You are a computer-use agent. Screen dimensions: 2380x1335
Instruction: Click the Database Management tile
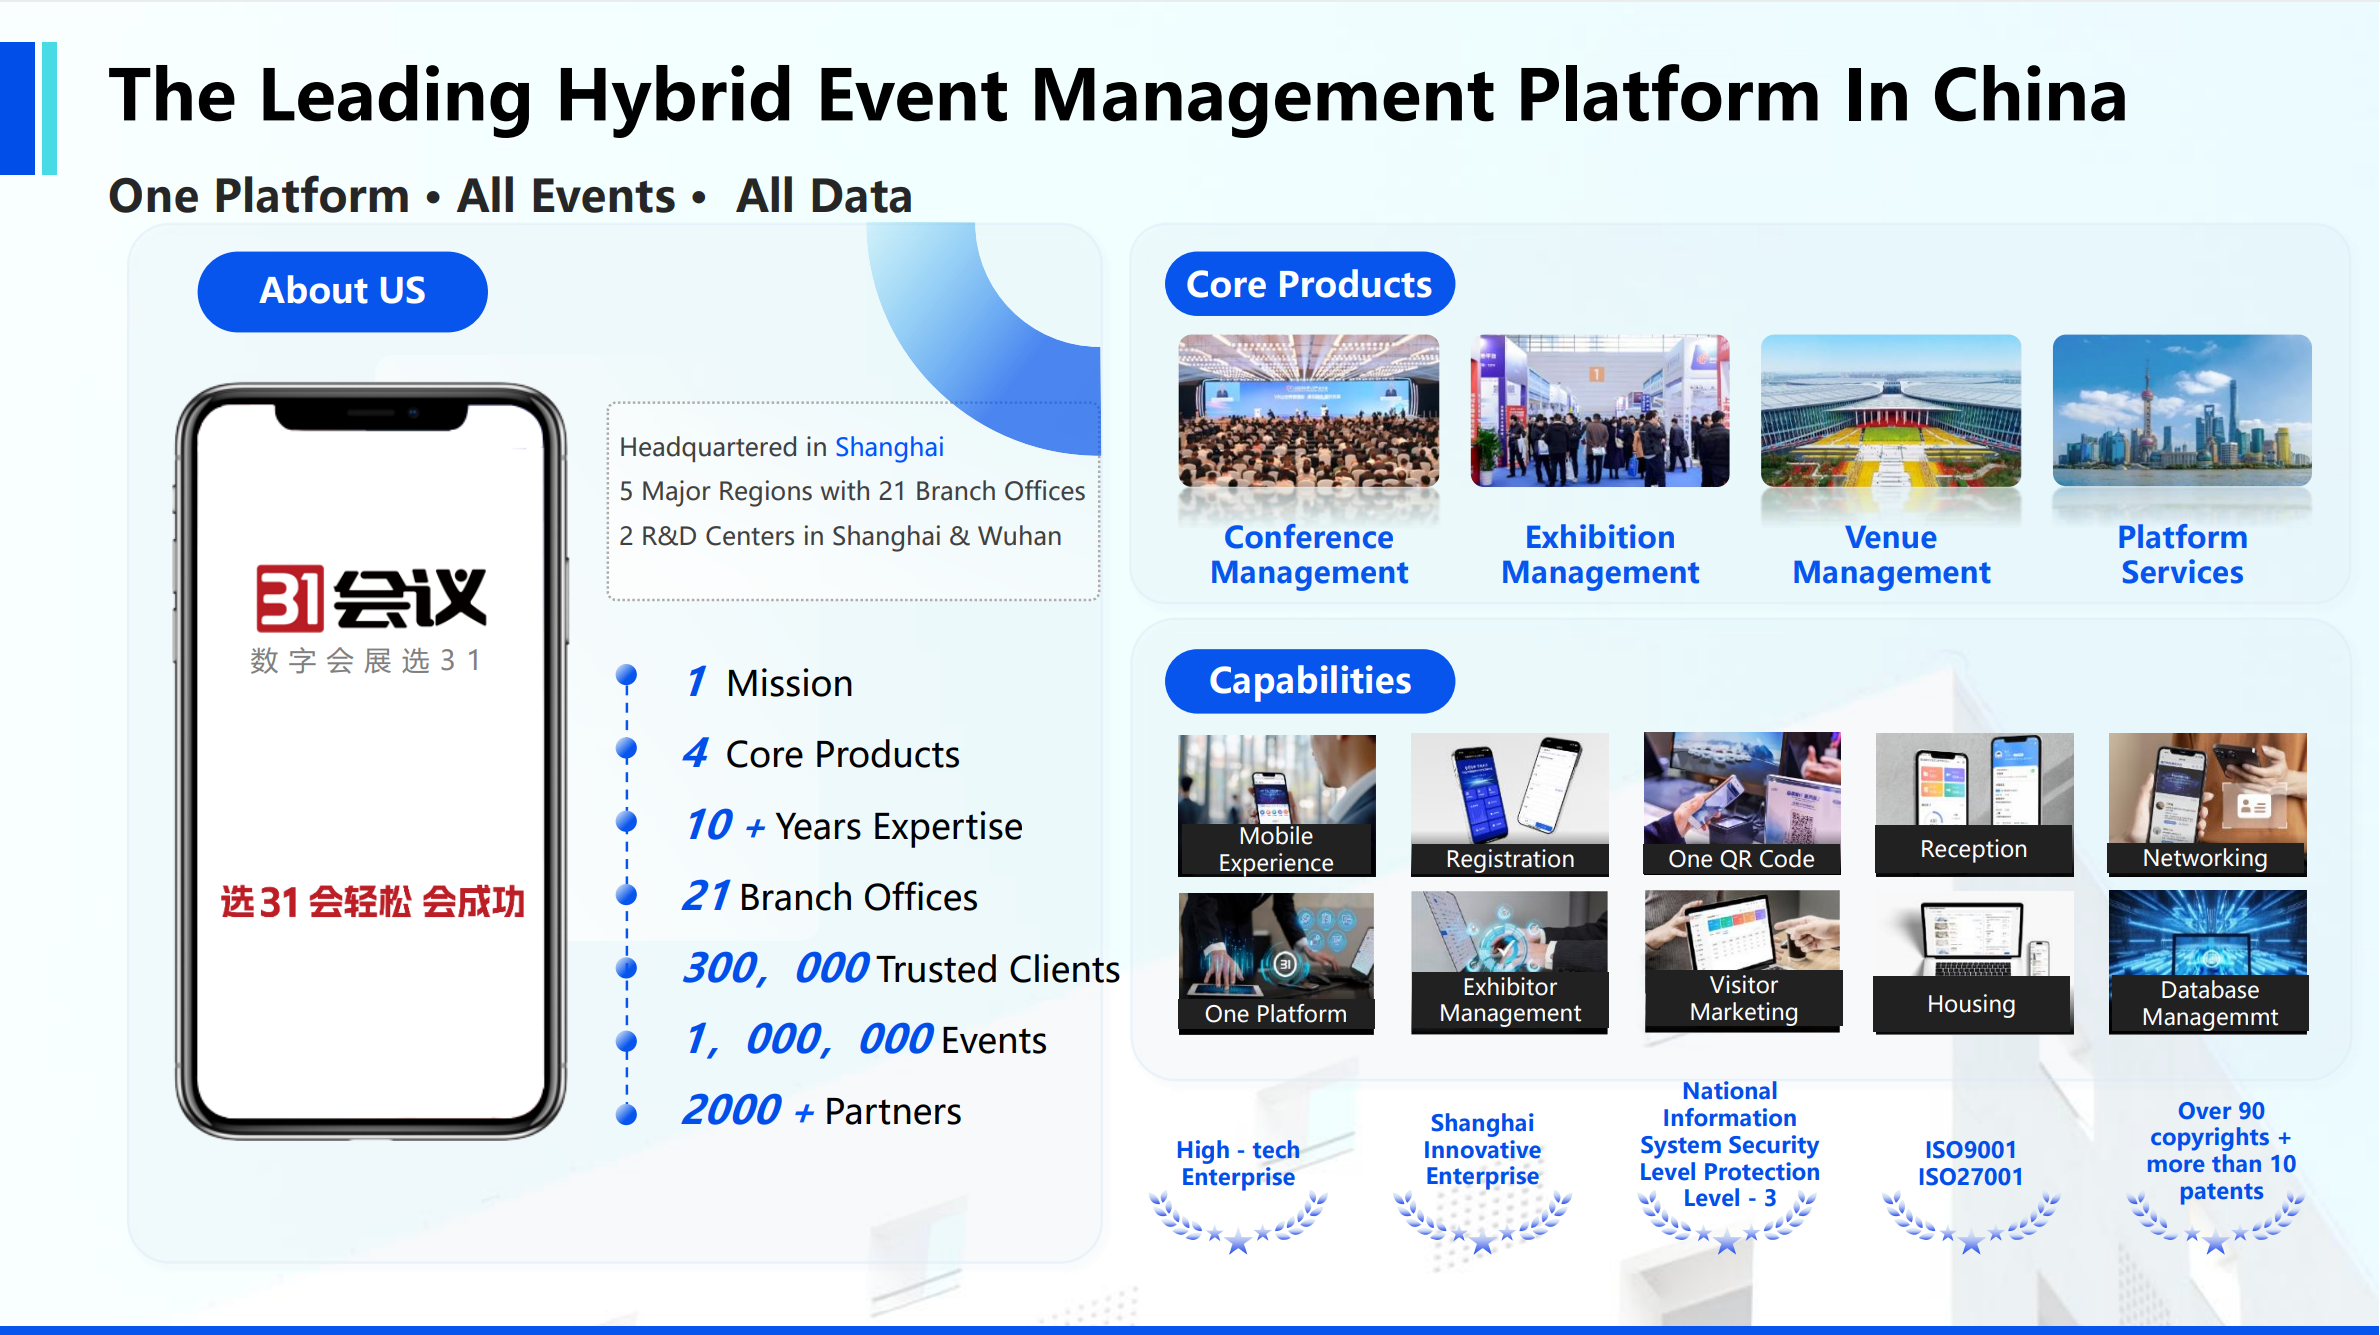point(2207,962)
